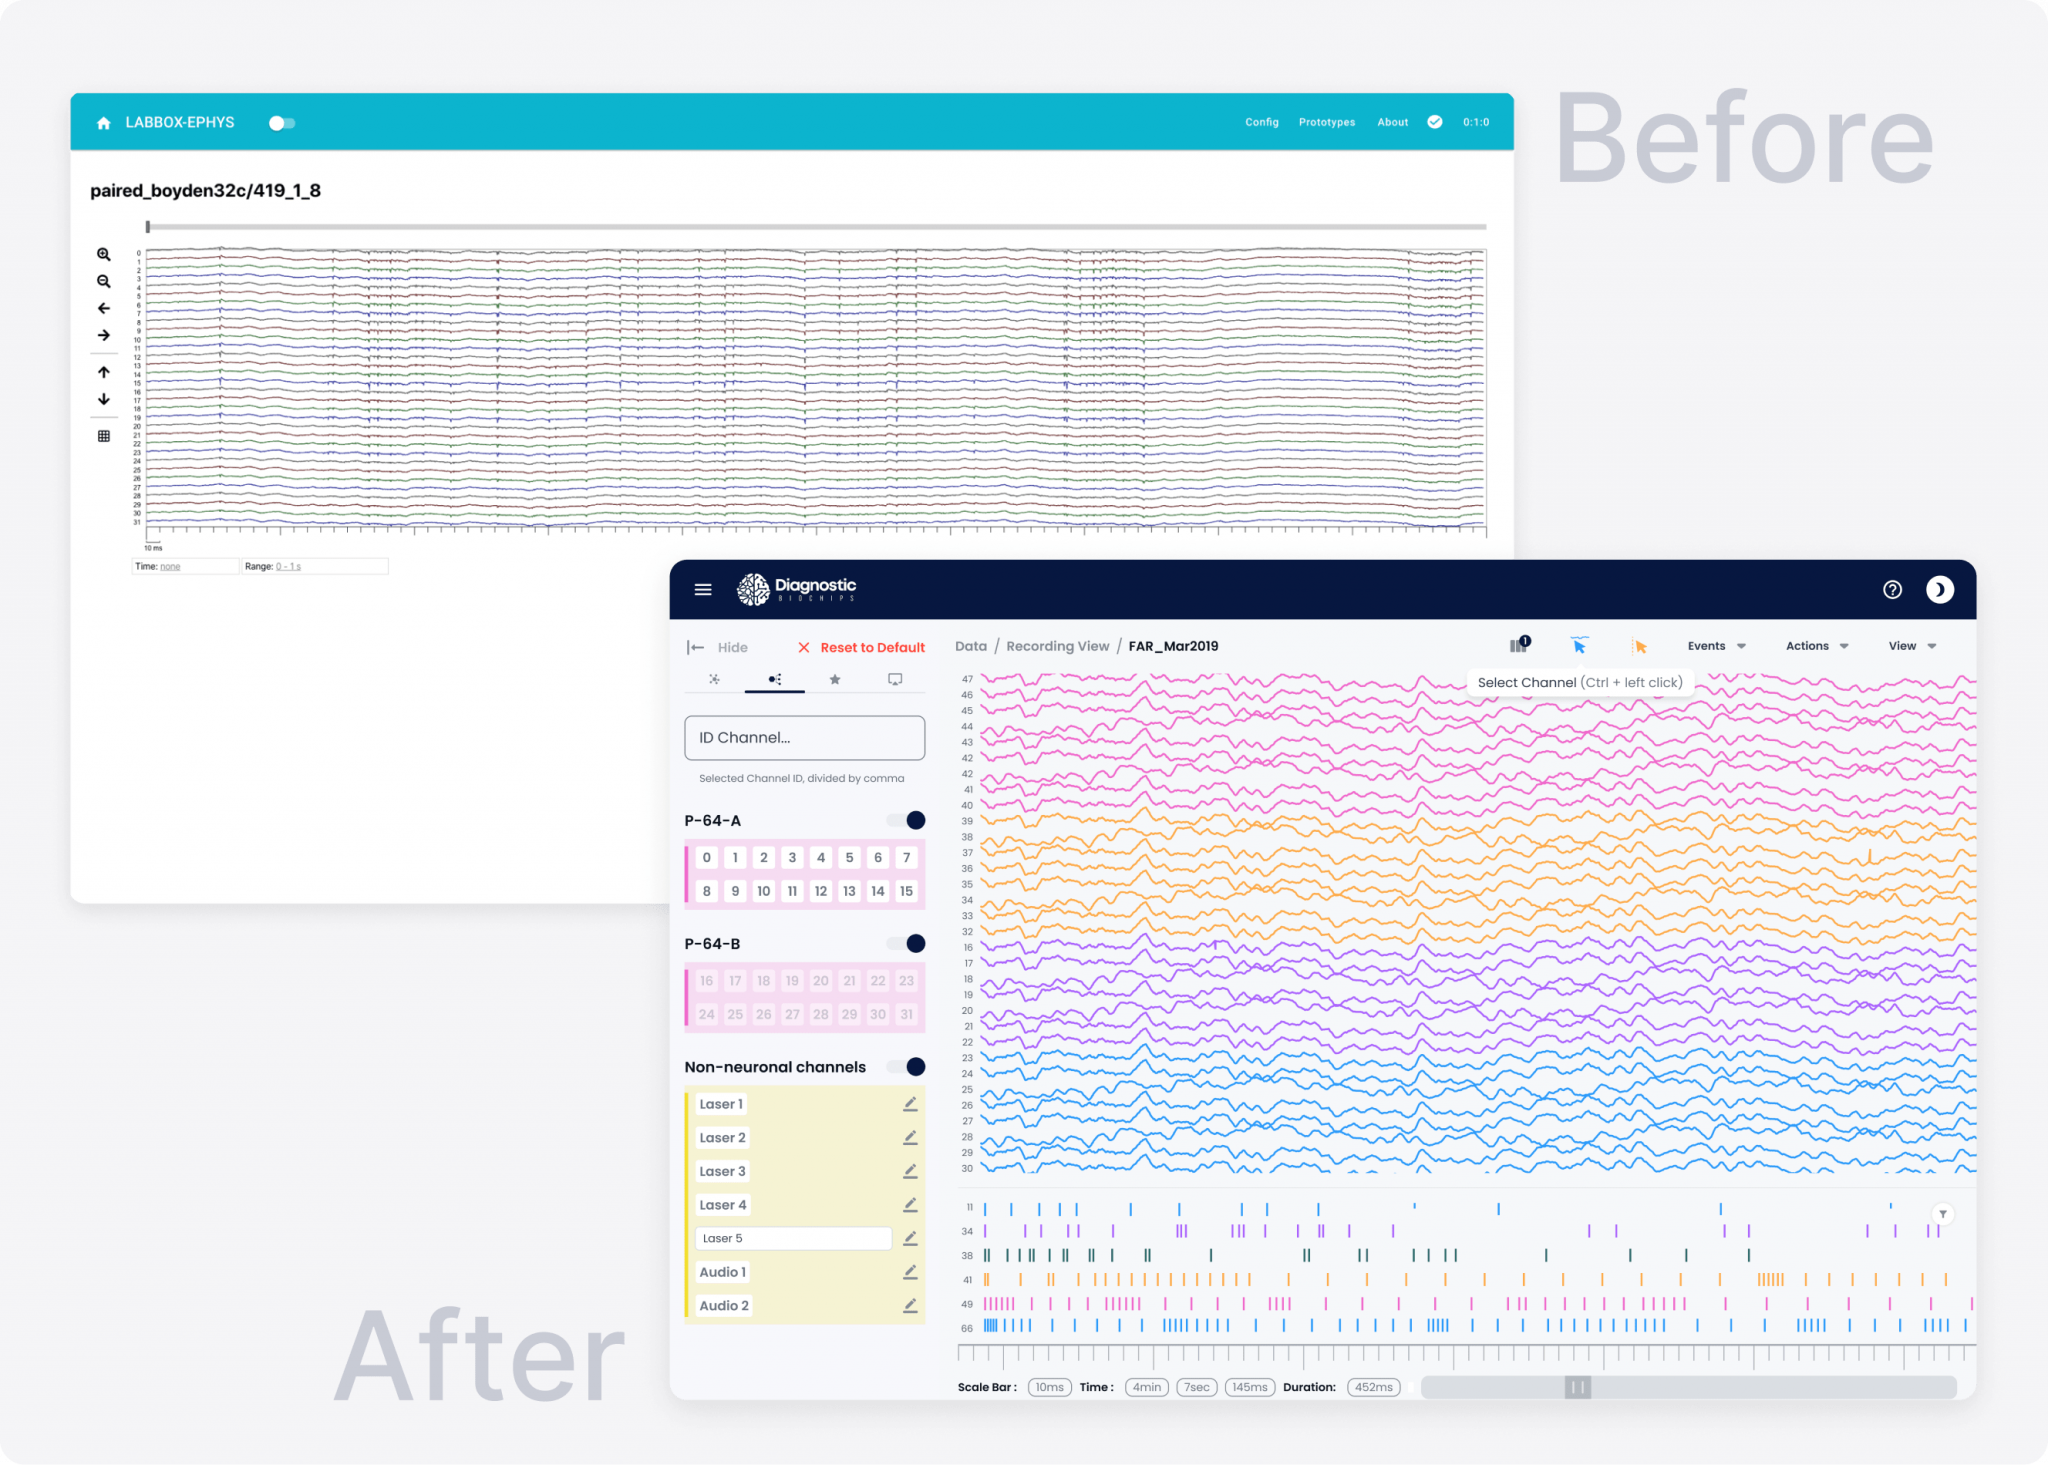Disable the Non-neuronal channels switch
Screen dimensions: 2048x1465
[x=908, y=1067]
